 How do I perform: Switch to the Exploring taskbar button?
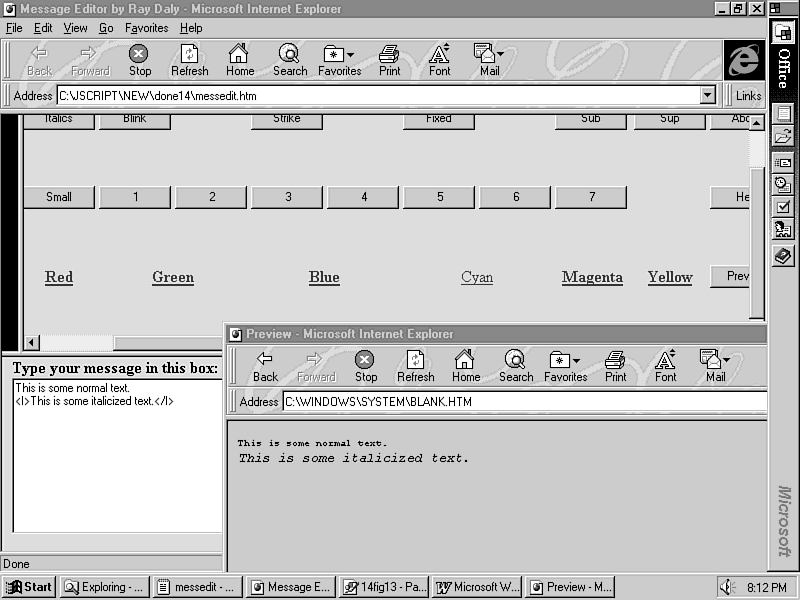coord(105,587)
